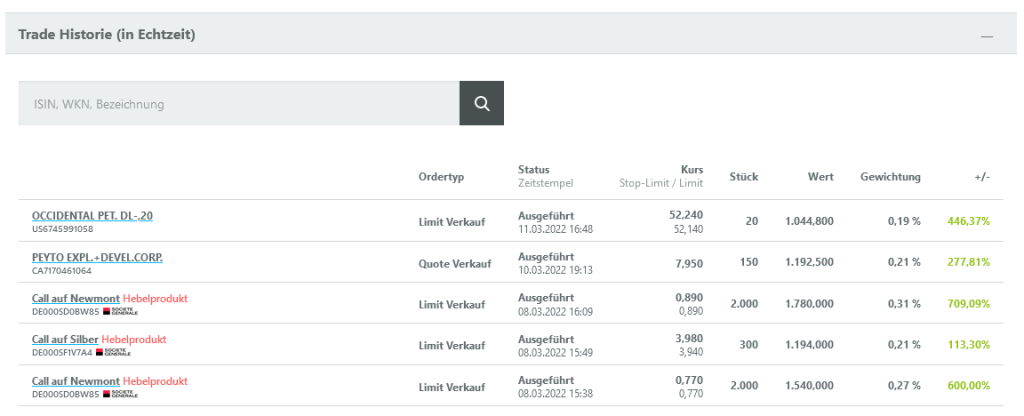Click the Gewichtung column header
This screenshot has width=1024, height=416.
890,177
